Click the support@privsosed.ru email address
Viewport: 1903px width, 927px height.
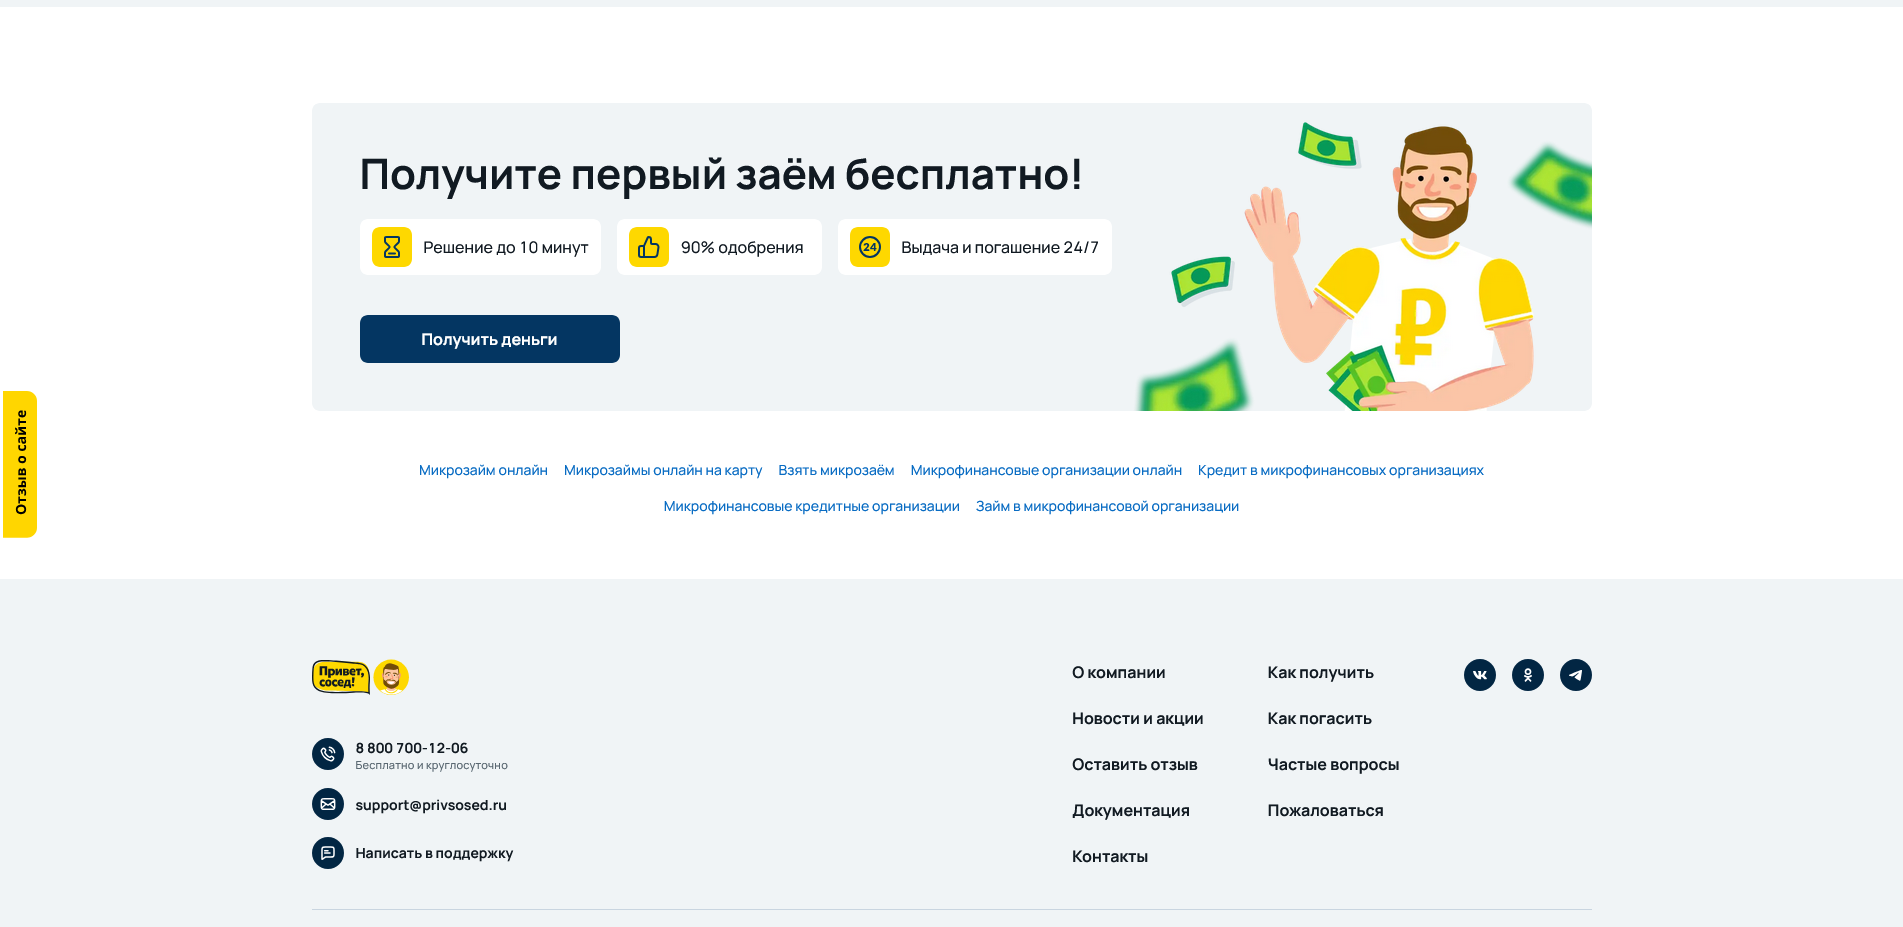[431, 804]
